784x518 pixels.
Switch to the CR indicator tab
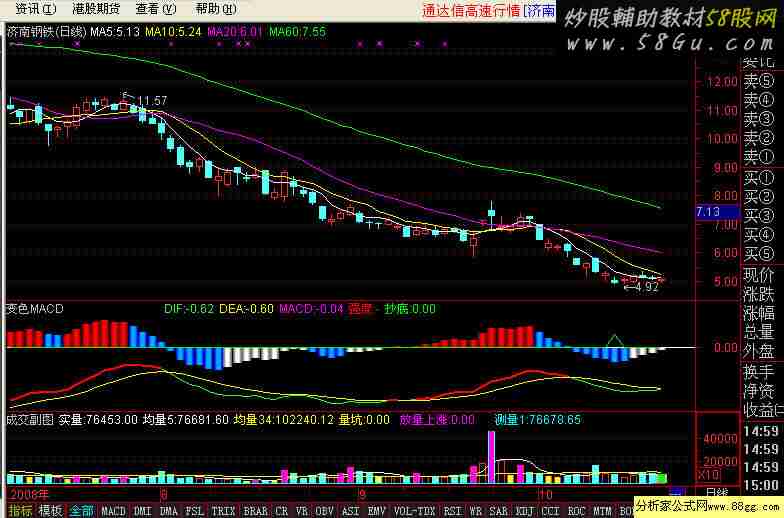click(282, 511)
